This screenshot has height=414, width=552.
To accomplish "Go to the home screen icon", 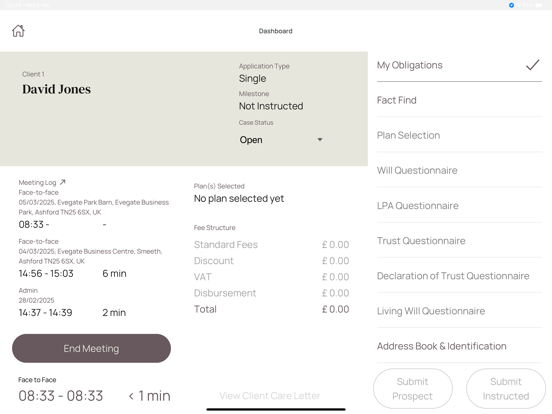I will 18,31.
